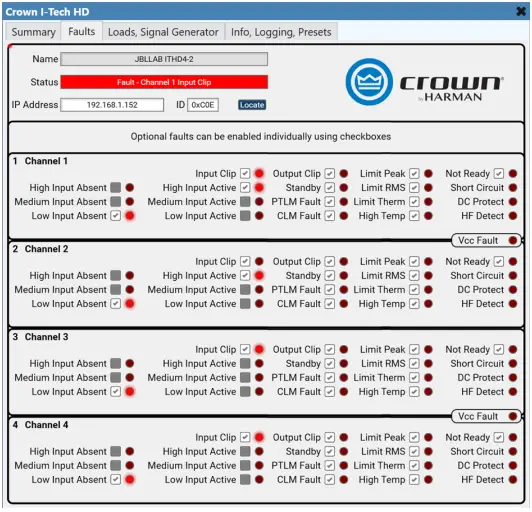Toggle Channel 2 Limit Therm checkbox
Viewport: 532px width, 512px height.
click(414, 290)
